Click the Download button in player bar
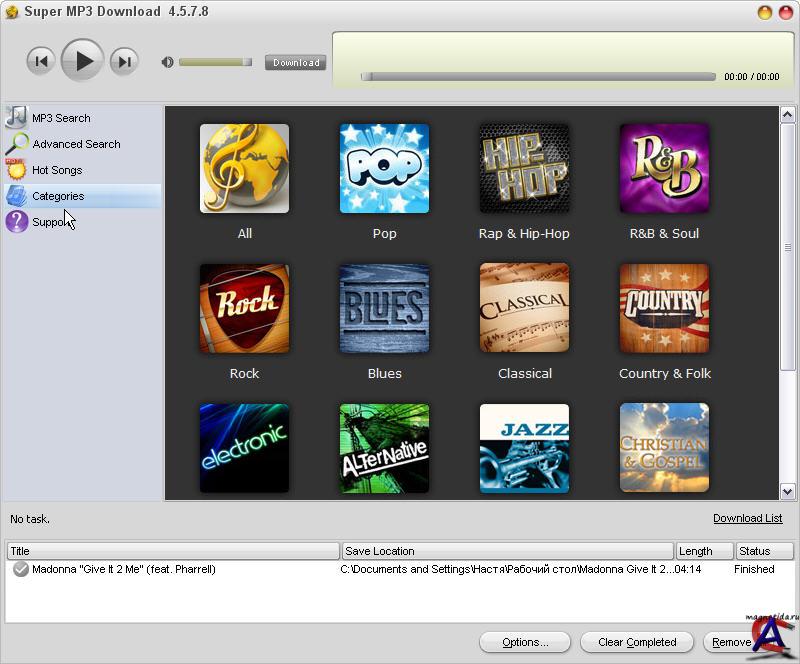The height and width of the screenshot is (664, 800). point(296,62)
